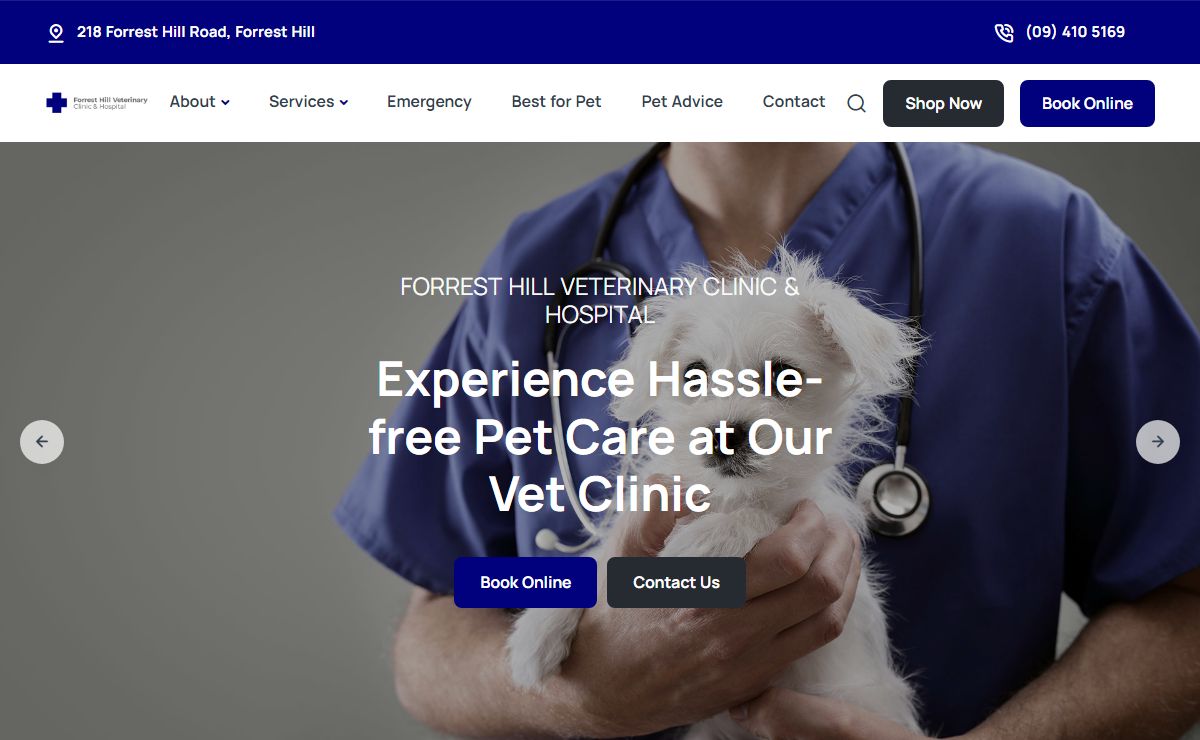1200x740 pixels.
Task: Click the Forrest Hill Veterinary Clinic & Hospital subtitle
Action: click(x=600, y=300)
